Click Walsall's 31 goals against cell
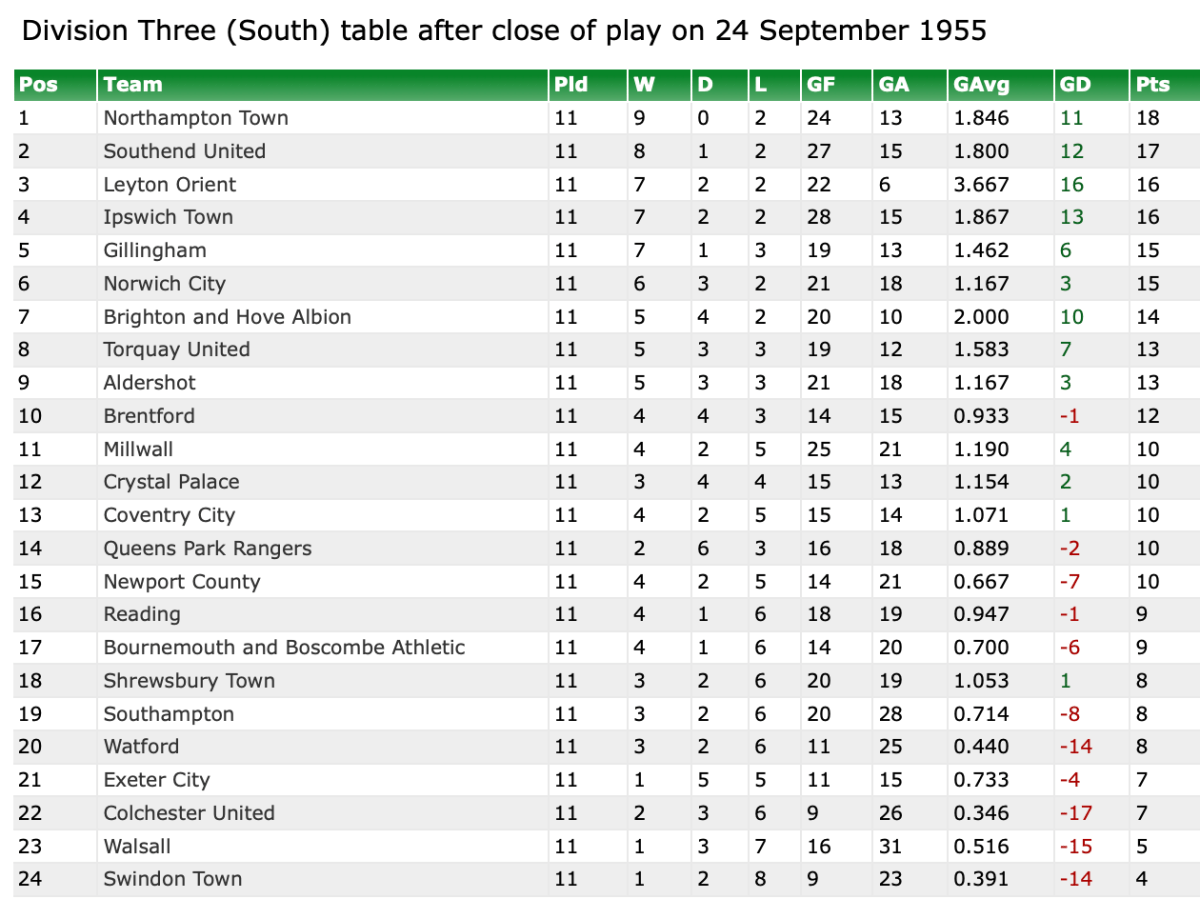The width and height of the screenshot is (1200, 899). point(890,846)
